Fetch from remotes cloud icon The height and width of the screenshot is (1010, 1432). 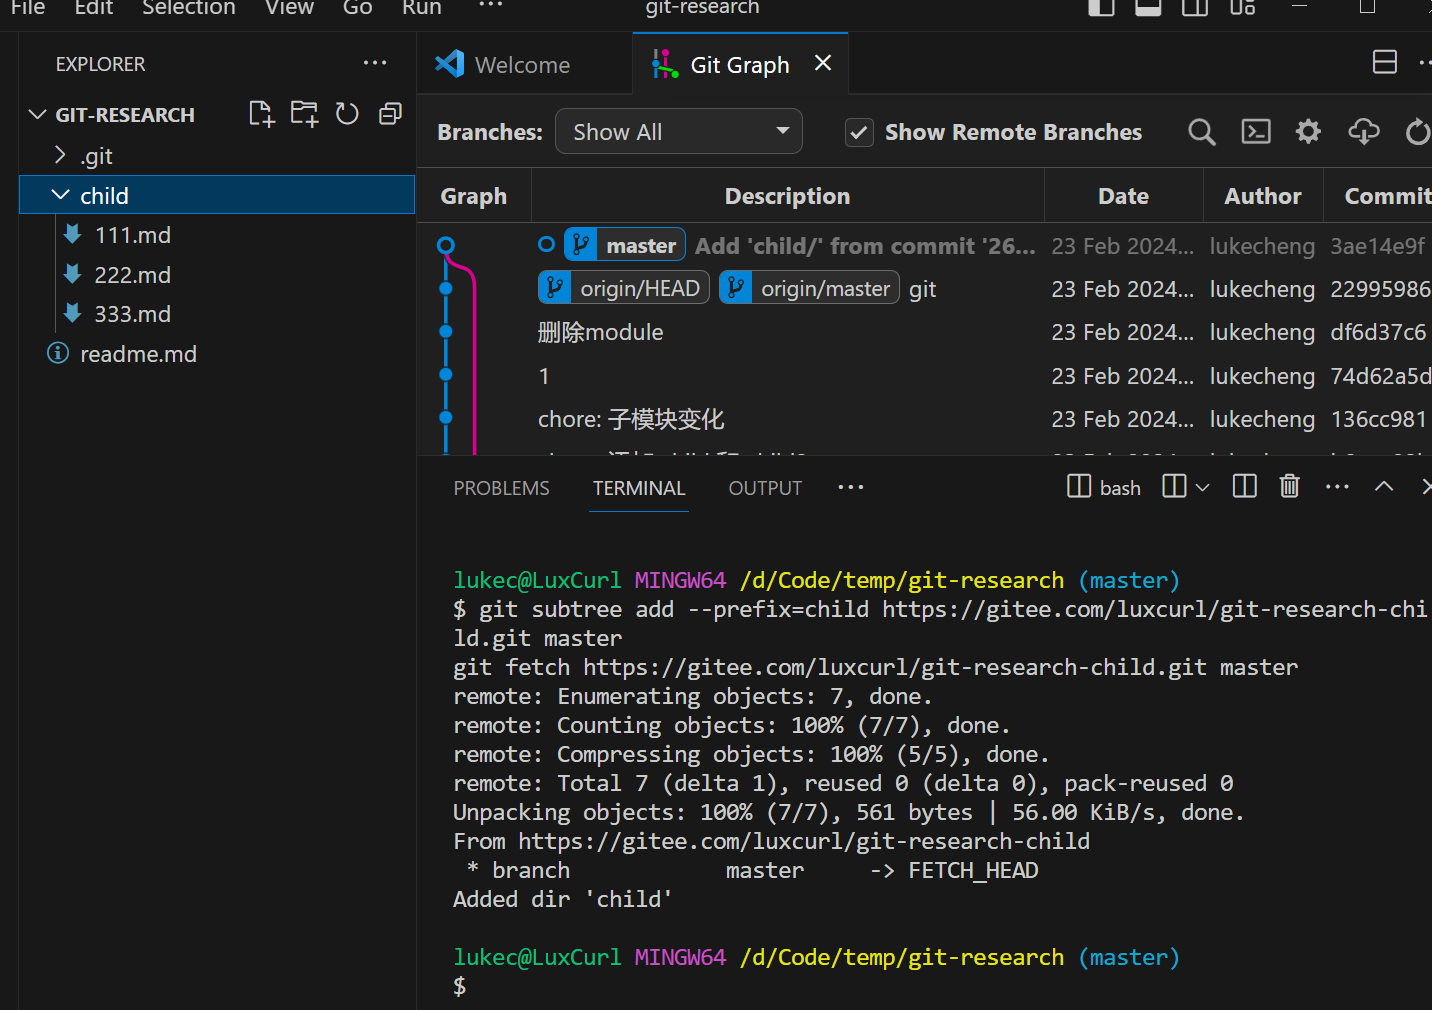(x=1363, y=132)
